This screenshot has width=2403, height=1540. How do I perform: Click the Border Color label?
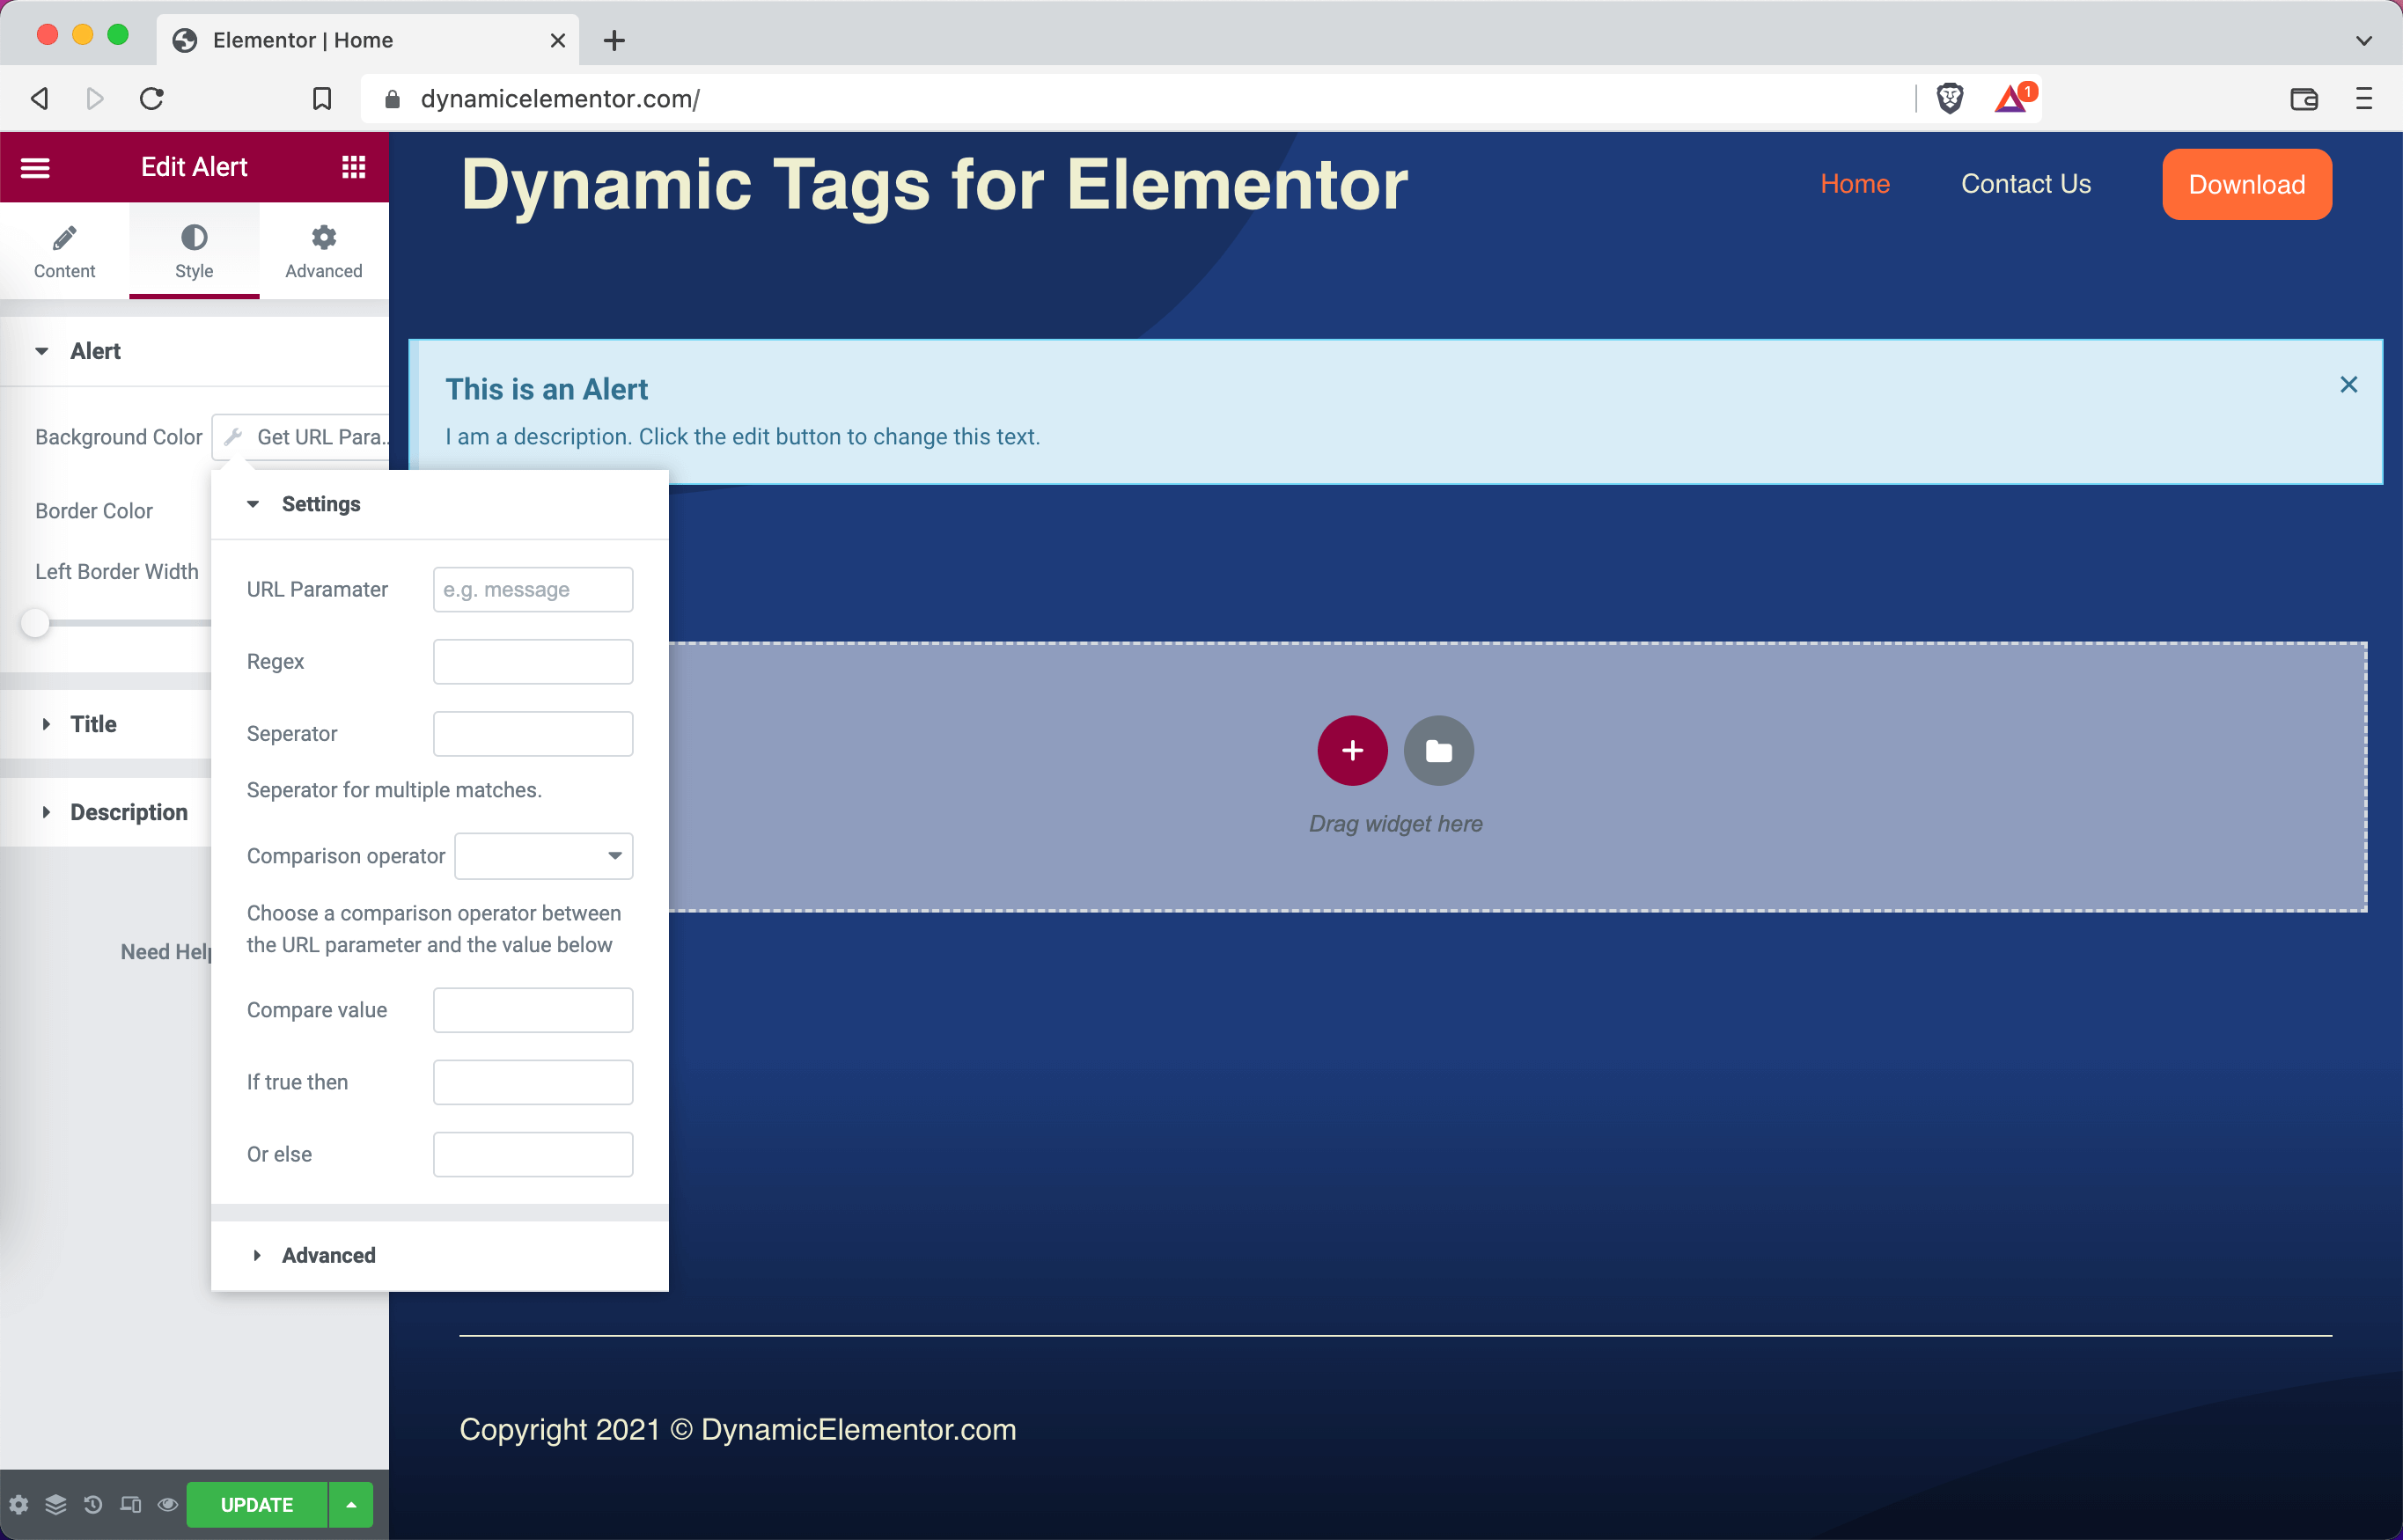94,511
